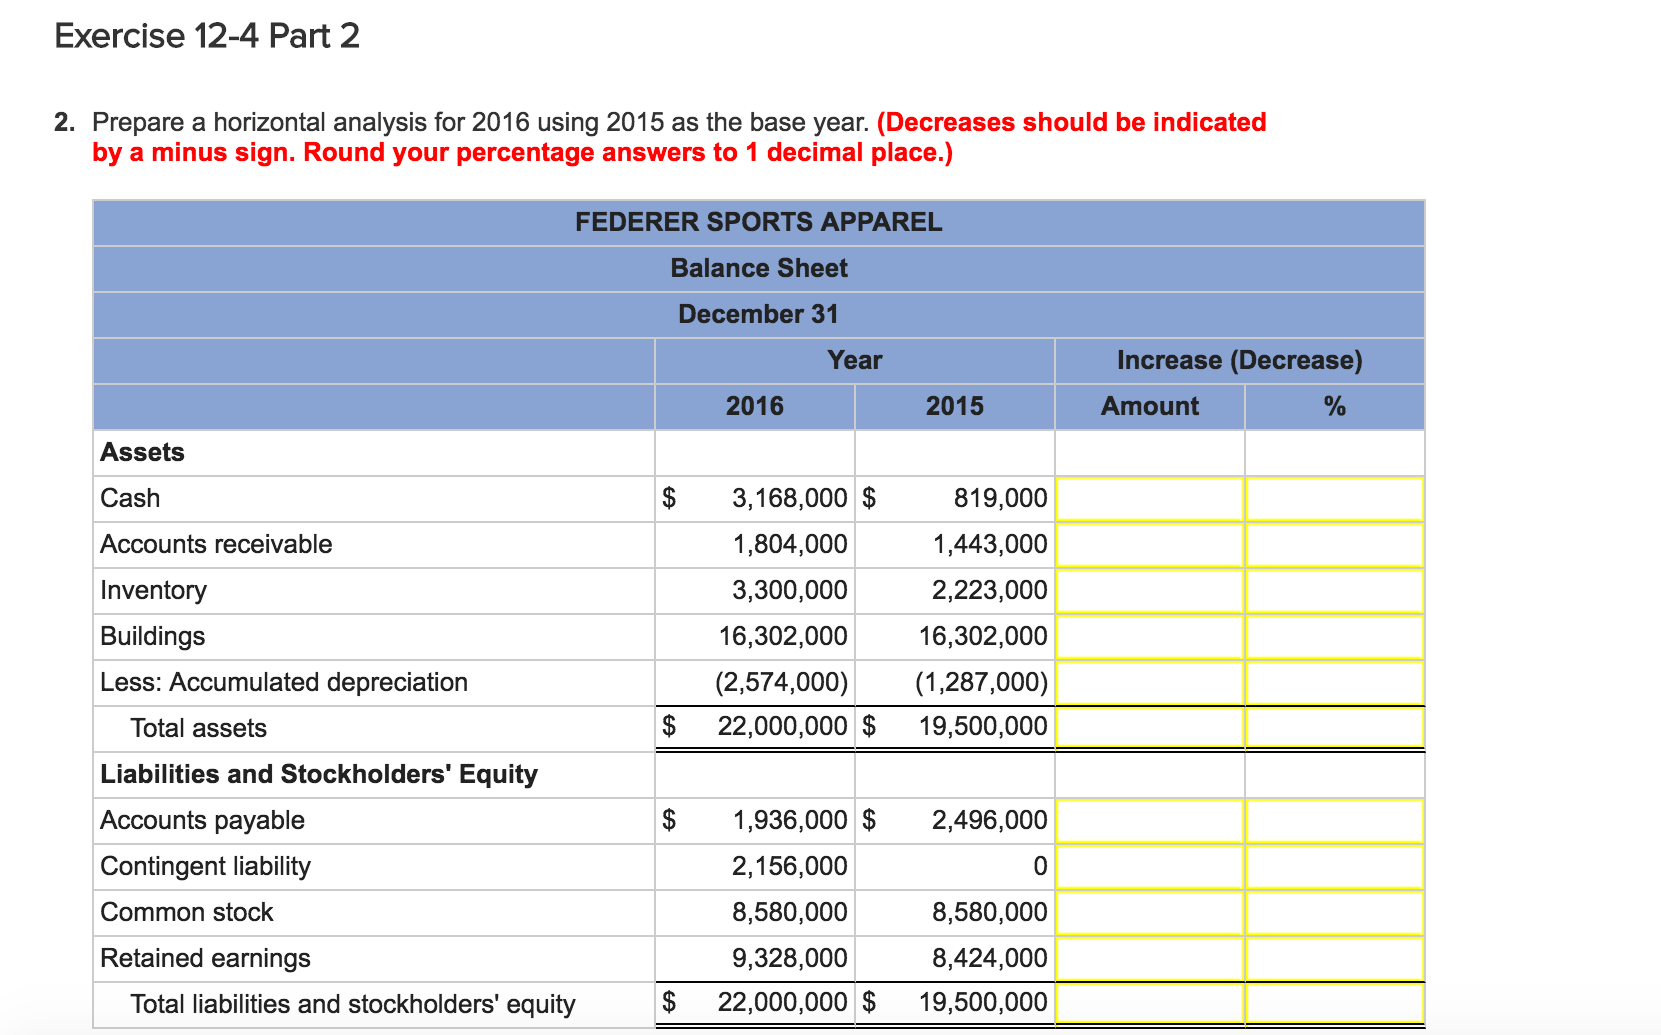Select the Assets row label
The width and height of the screenshot is (1661, 1035).
[142, 452]
